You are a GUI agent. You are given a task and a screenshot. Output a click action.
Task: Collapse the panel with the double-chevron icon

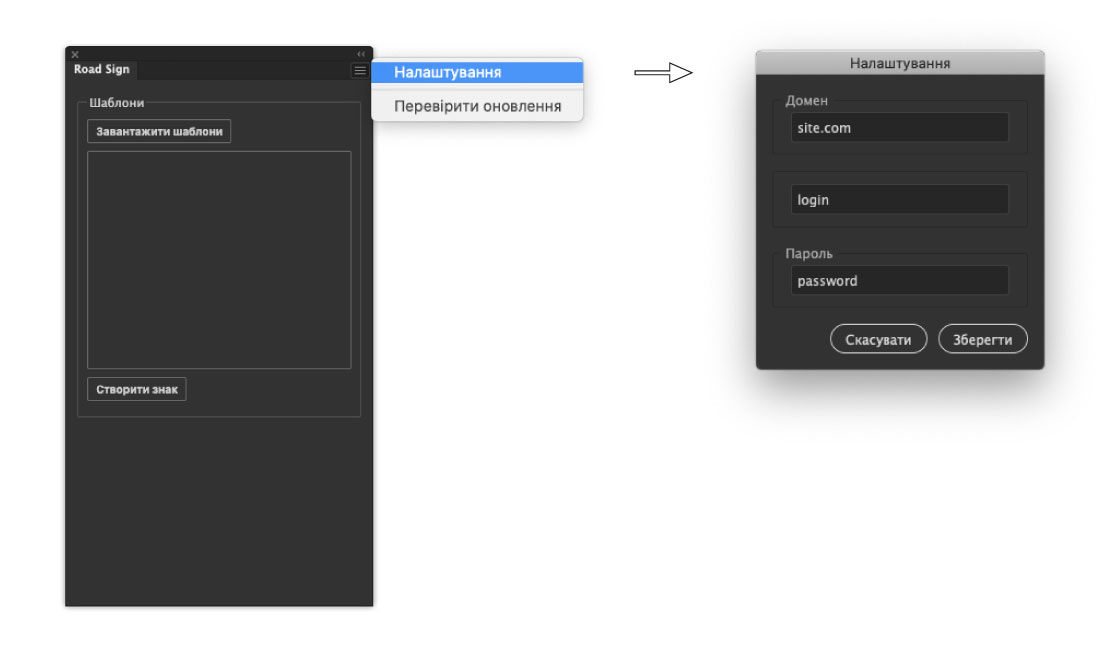point(361,54)
